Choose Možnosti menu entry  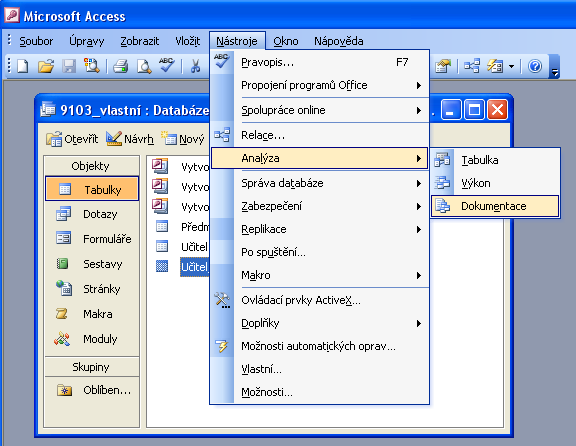pyautogui.click(x=320, y=392)
